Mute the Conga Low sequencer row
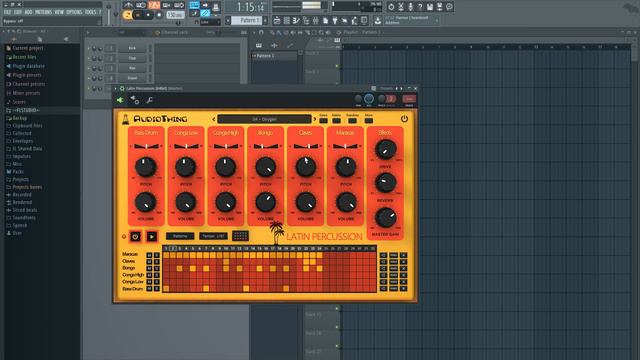 pyautogui.click(x=149, y=282)
